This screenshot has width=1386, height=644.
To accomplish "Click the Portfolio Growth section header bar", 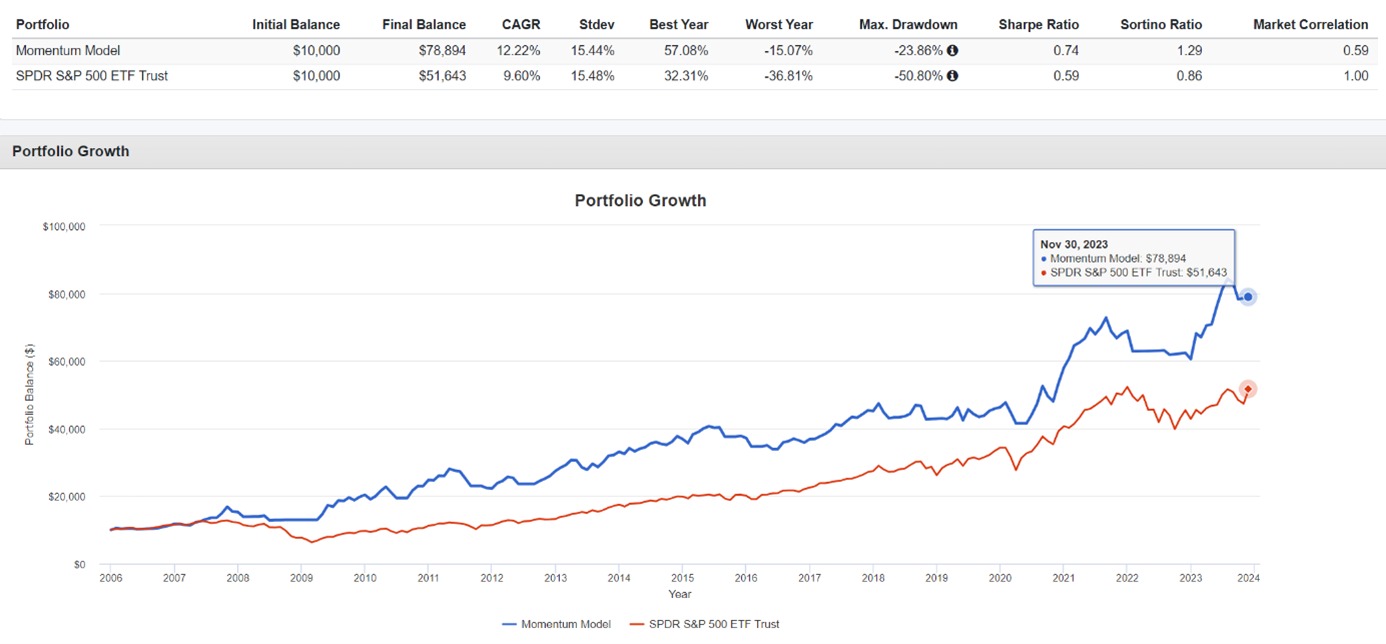I will (x=693, y=152).
